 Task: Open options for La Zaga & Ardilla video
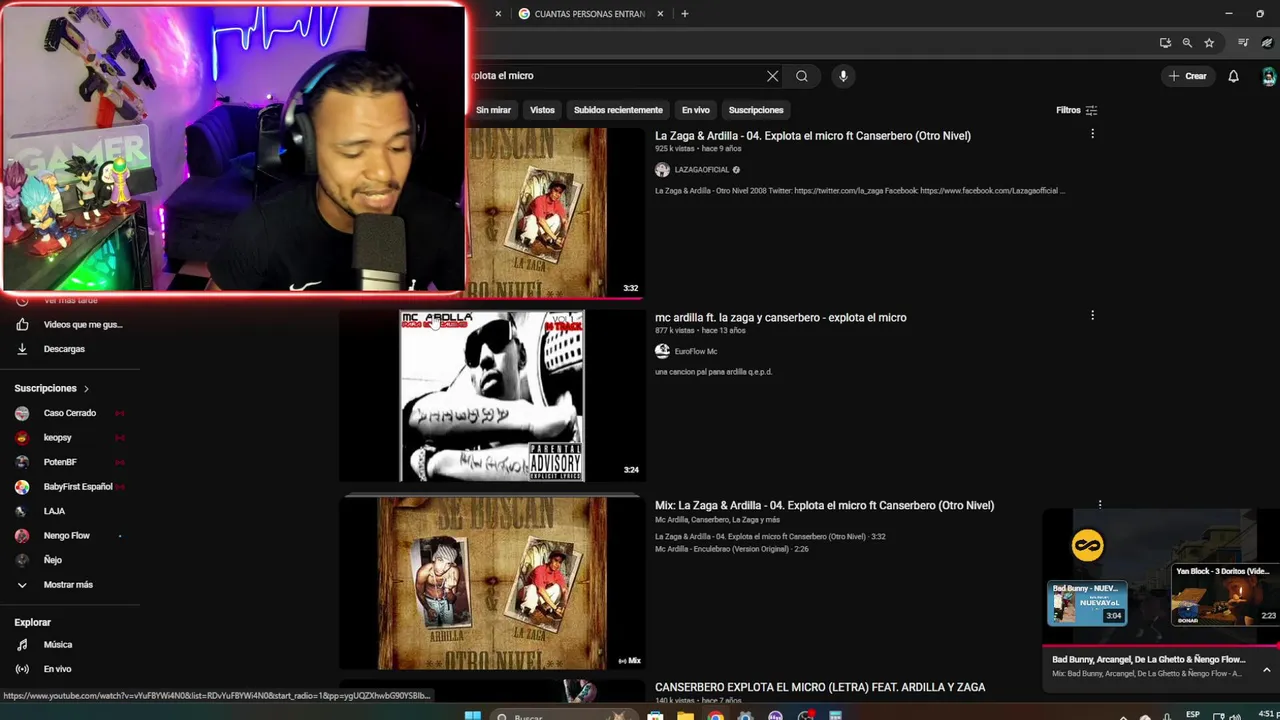(1092, 134)
